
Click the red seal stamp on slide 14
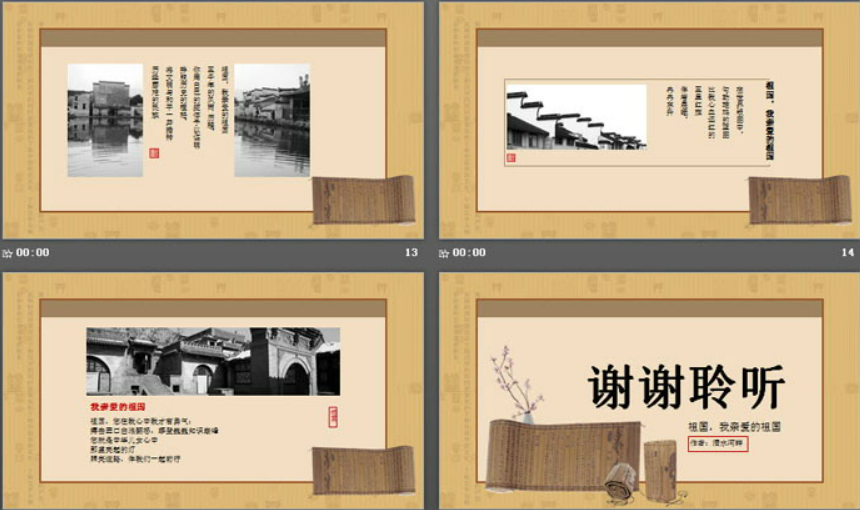[x=511, y=156]
